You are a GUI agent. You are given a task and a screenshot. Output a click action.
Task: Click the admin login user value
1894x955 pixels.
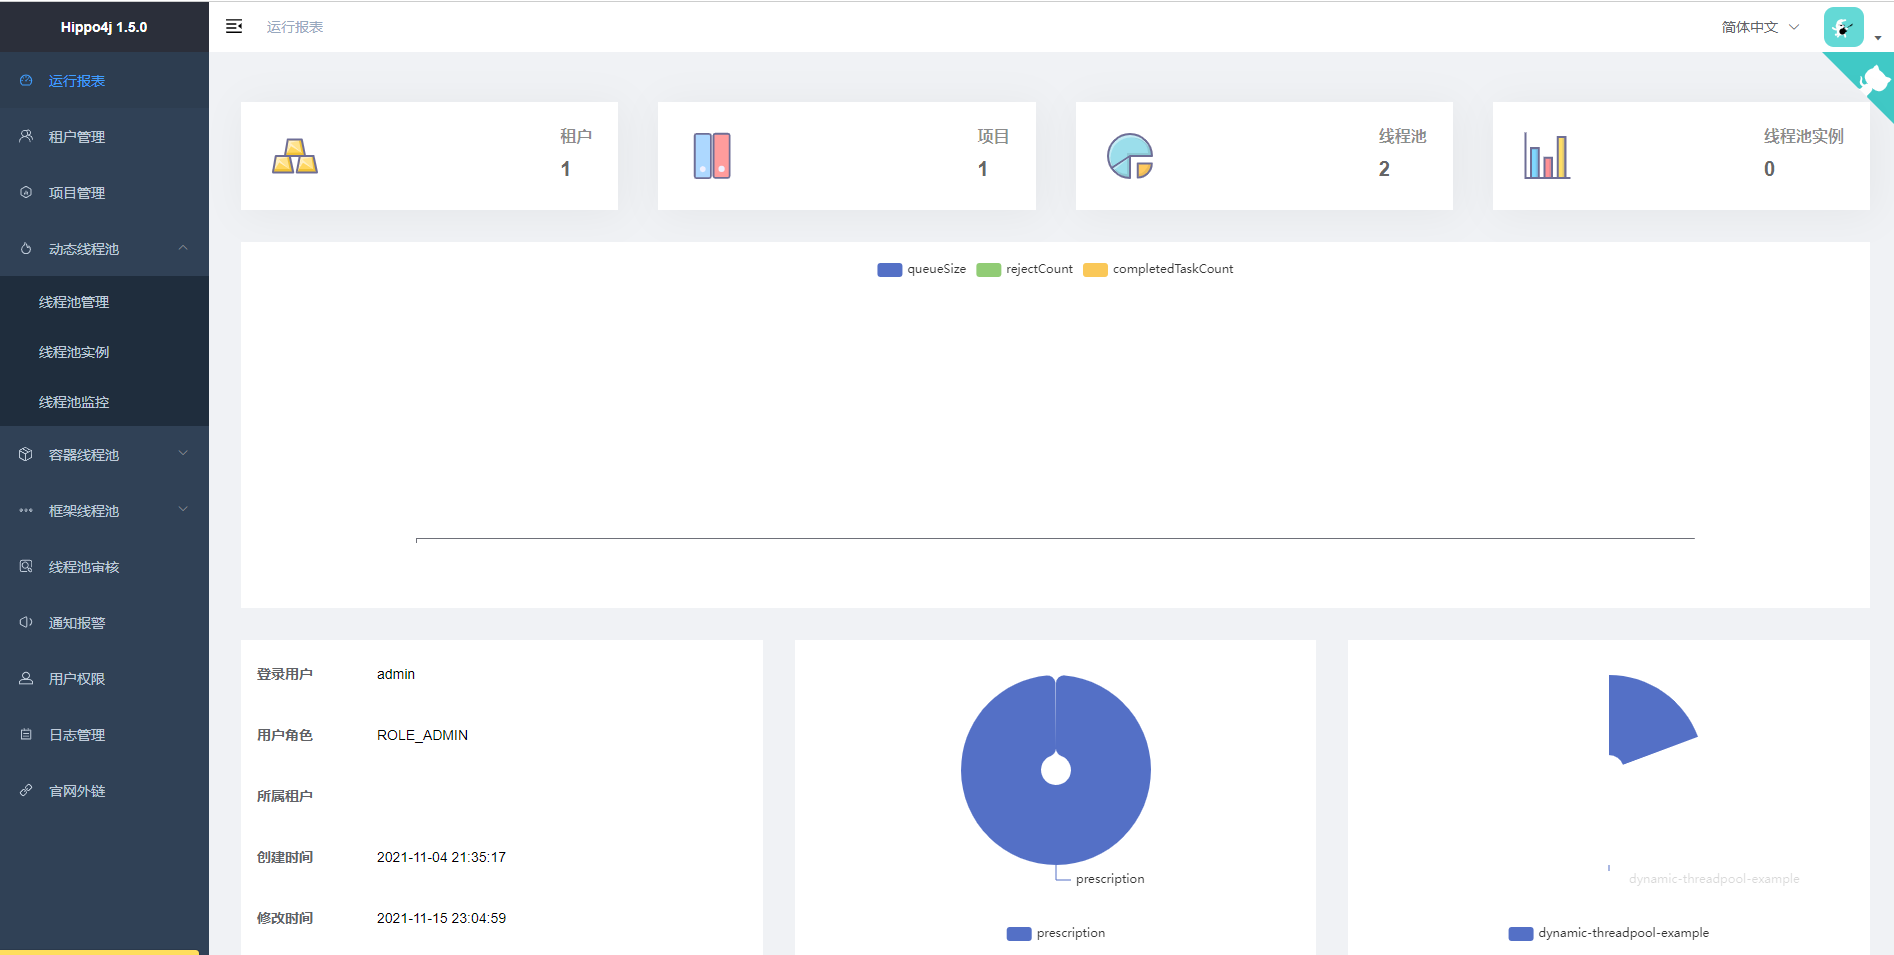(396, 674)
